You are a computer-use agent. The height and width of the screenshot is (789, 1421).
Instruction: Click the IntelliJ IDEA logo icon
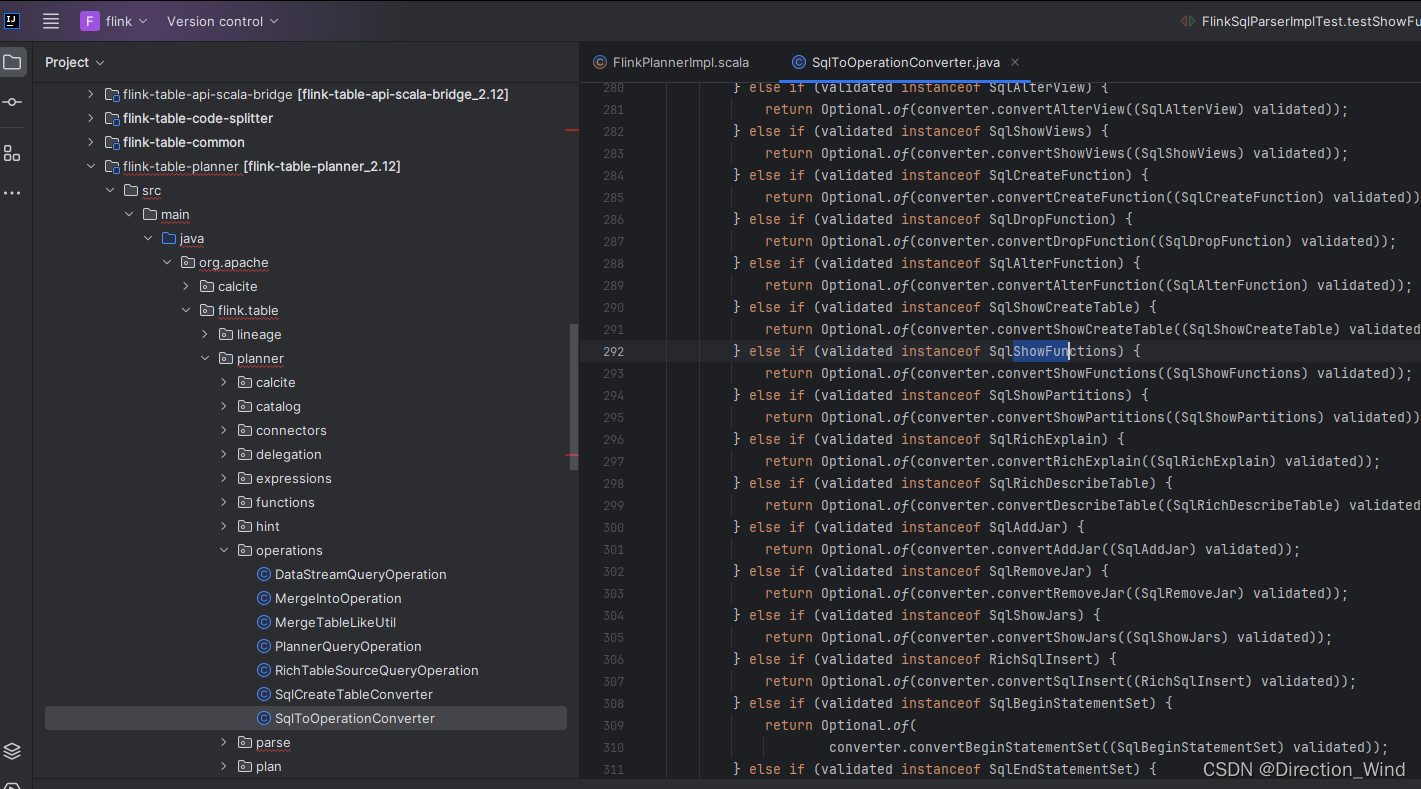coord(12,20)
